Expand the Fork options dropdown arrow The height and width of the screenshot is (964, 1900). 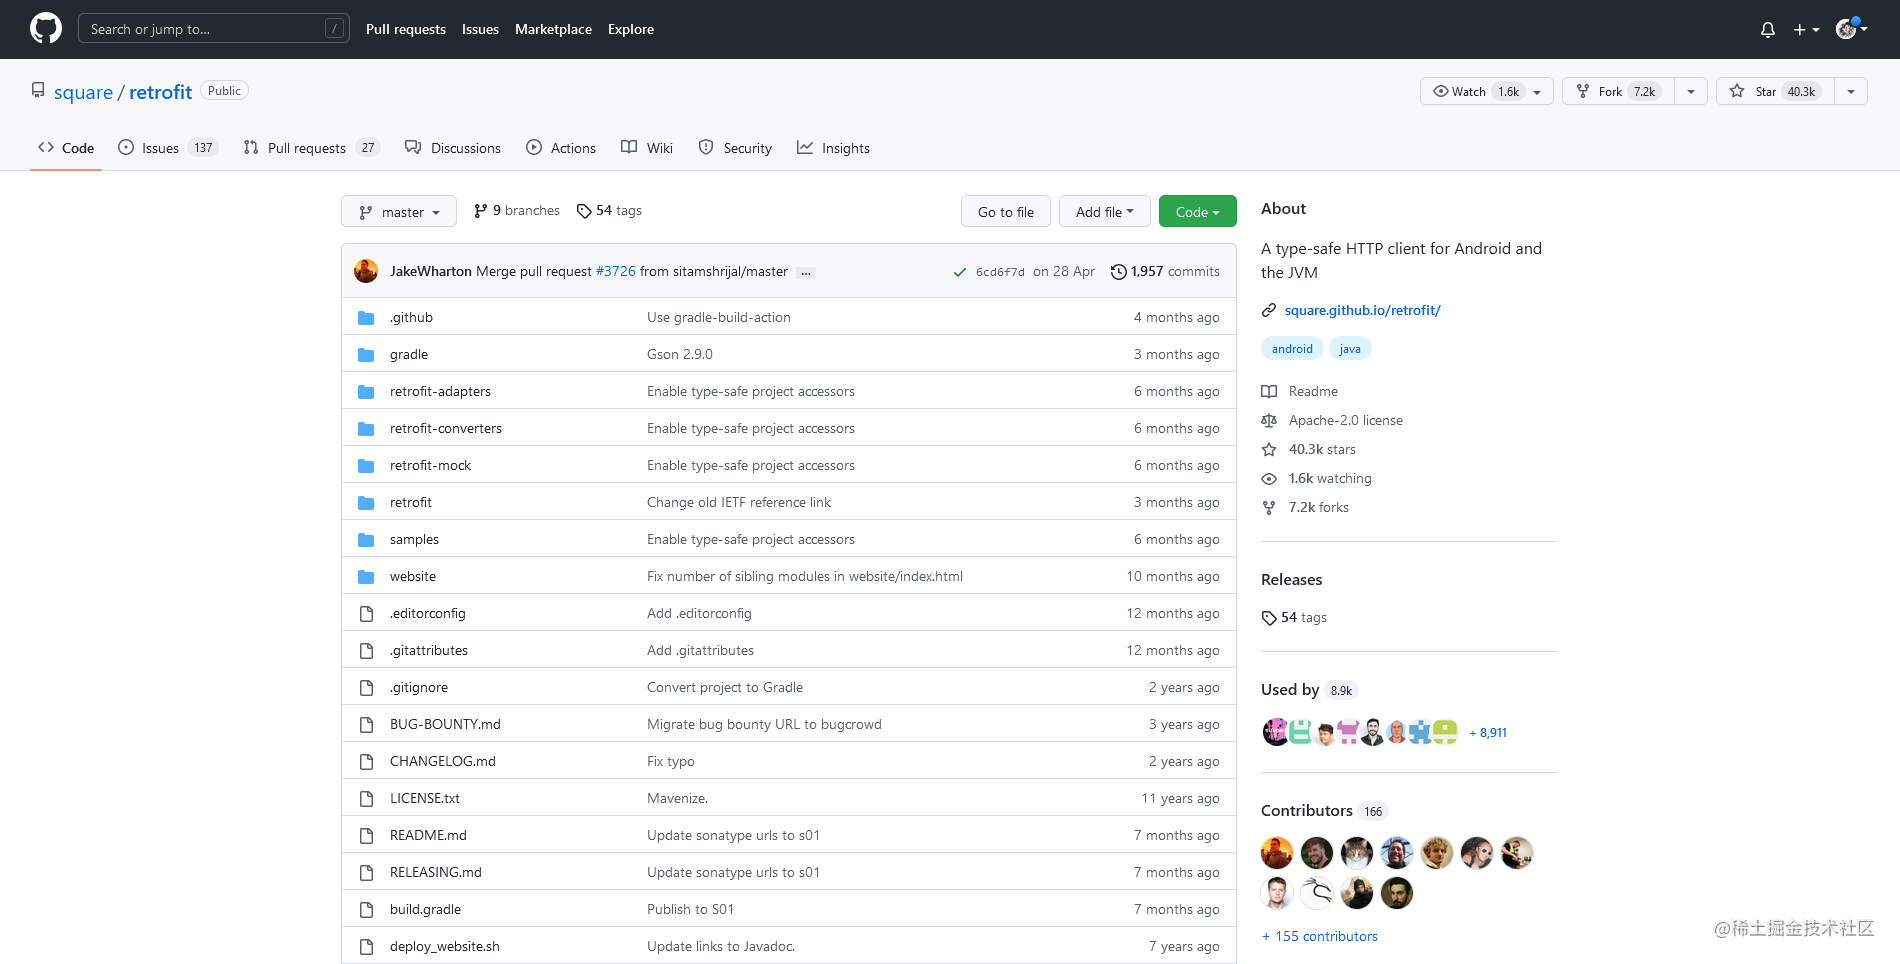pos(1691,91)
